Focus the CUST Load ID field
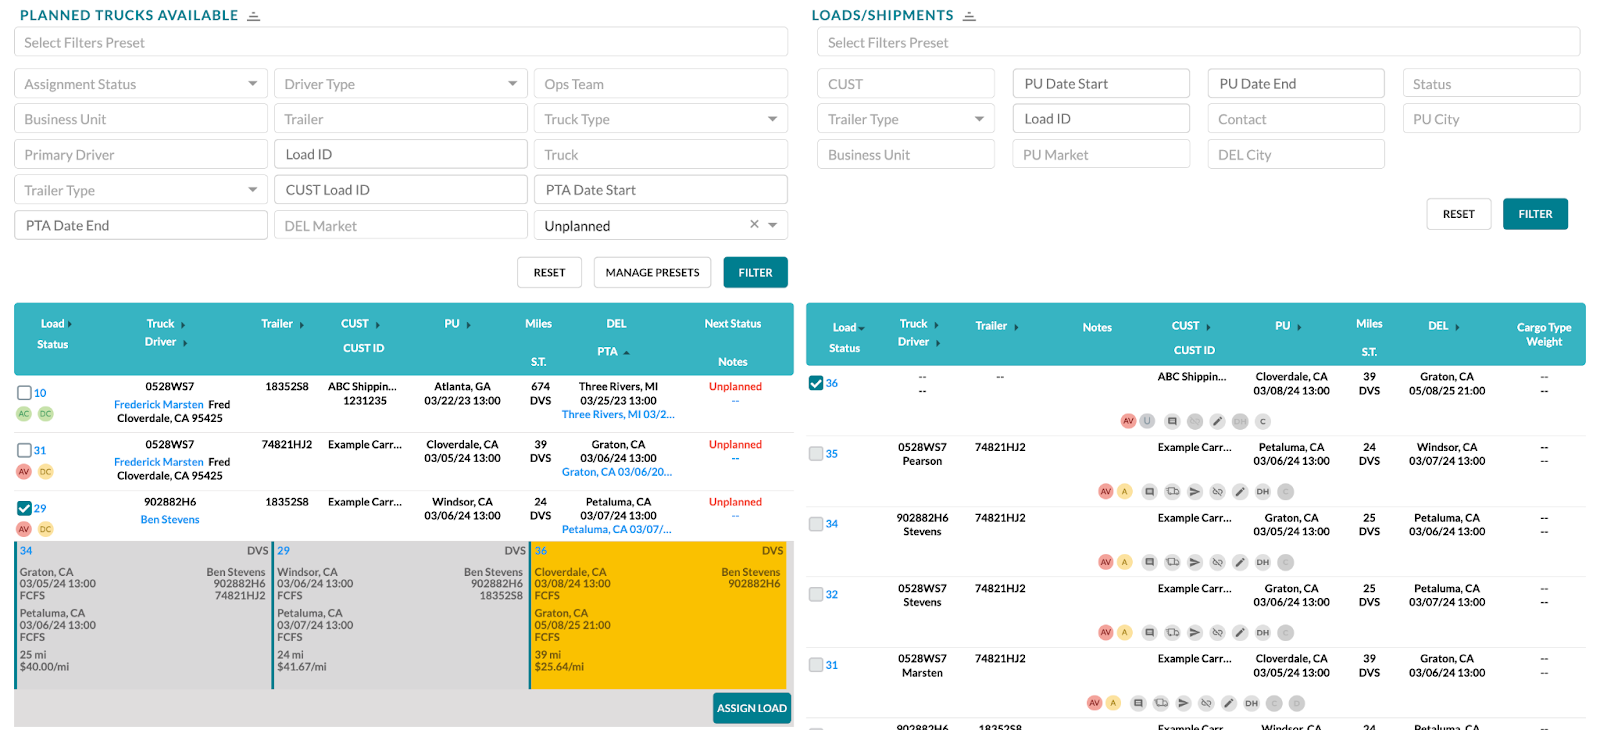The height and width of the screenshot is (730, 1600). (x=401, y=190)
